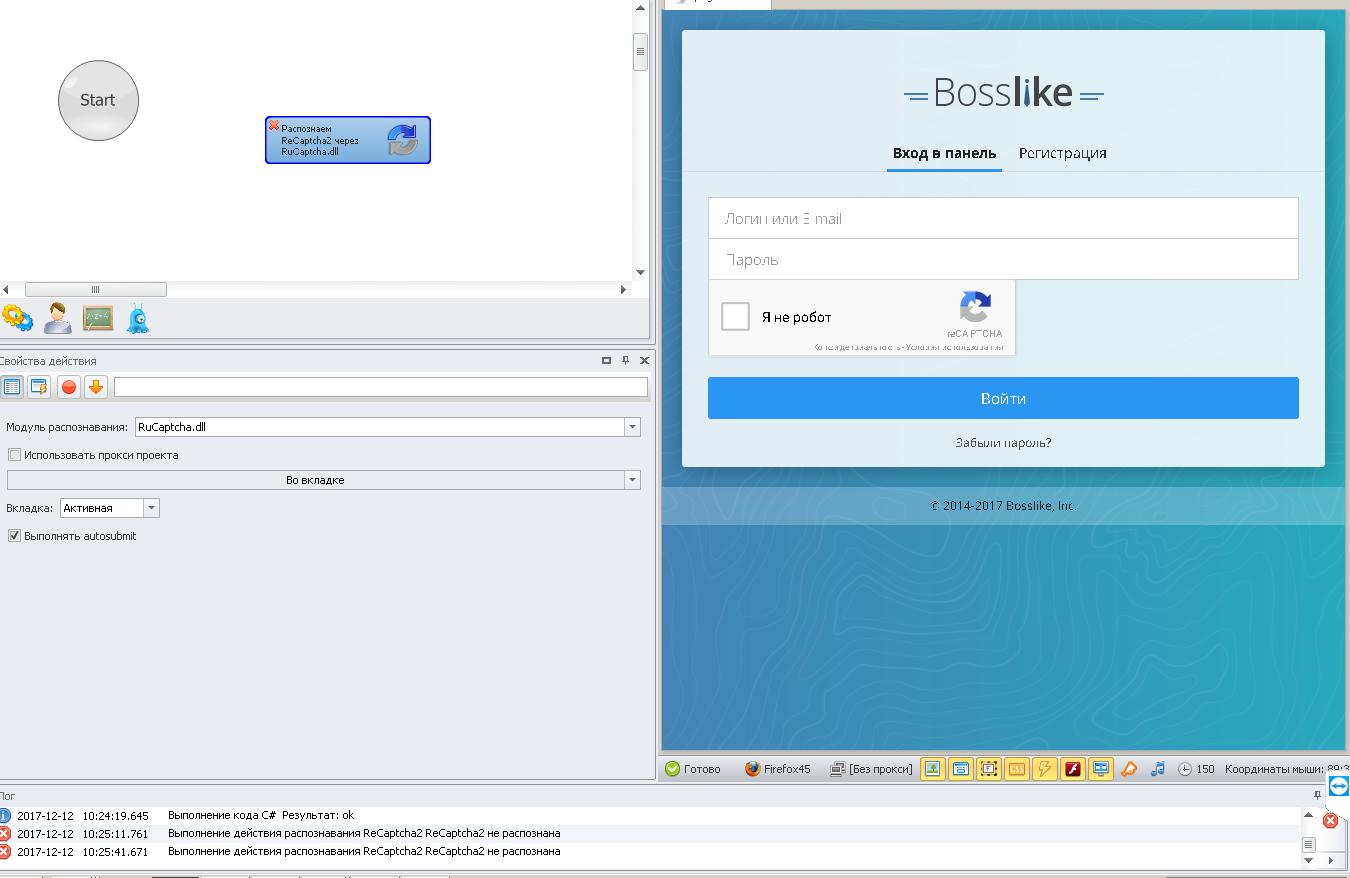
Task: Select the log row timestamped 10:25:41.671
Action: [650, 852]
